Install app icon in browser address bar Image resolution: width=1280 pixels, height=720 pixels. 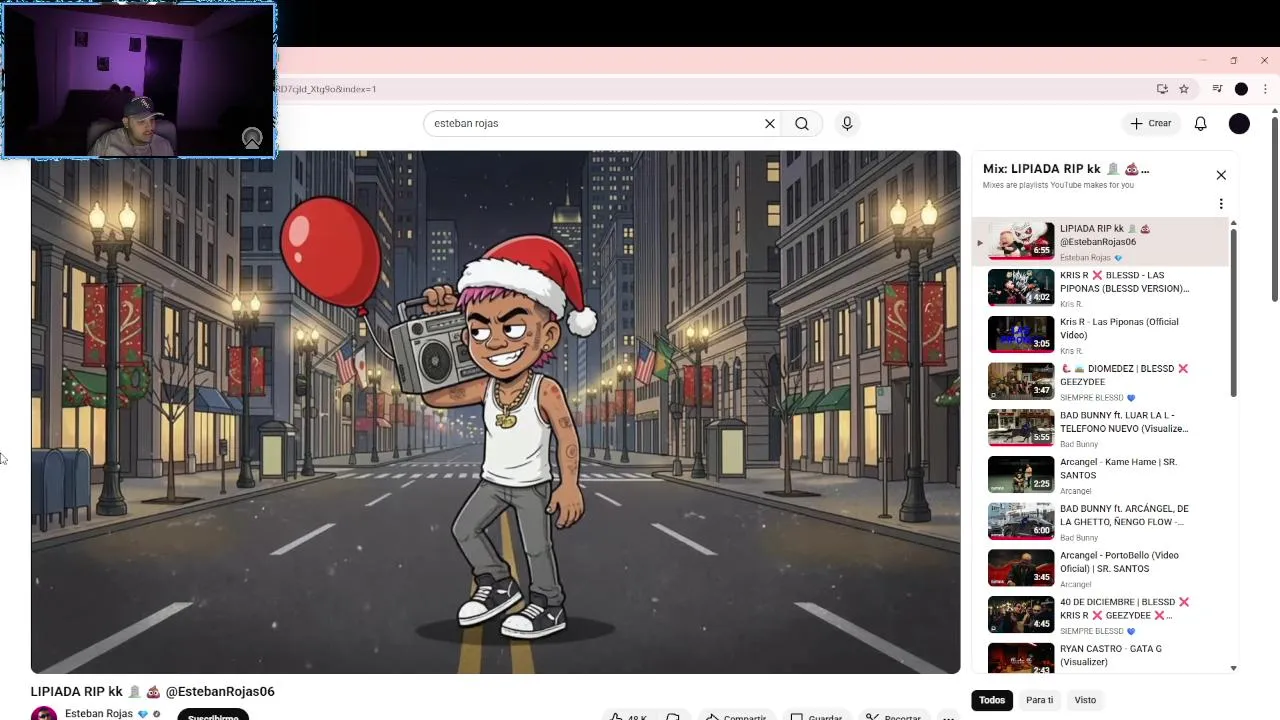click(x=1162, y=89)
